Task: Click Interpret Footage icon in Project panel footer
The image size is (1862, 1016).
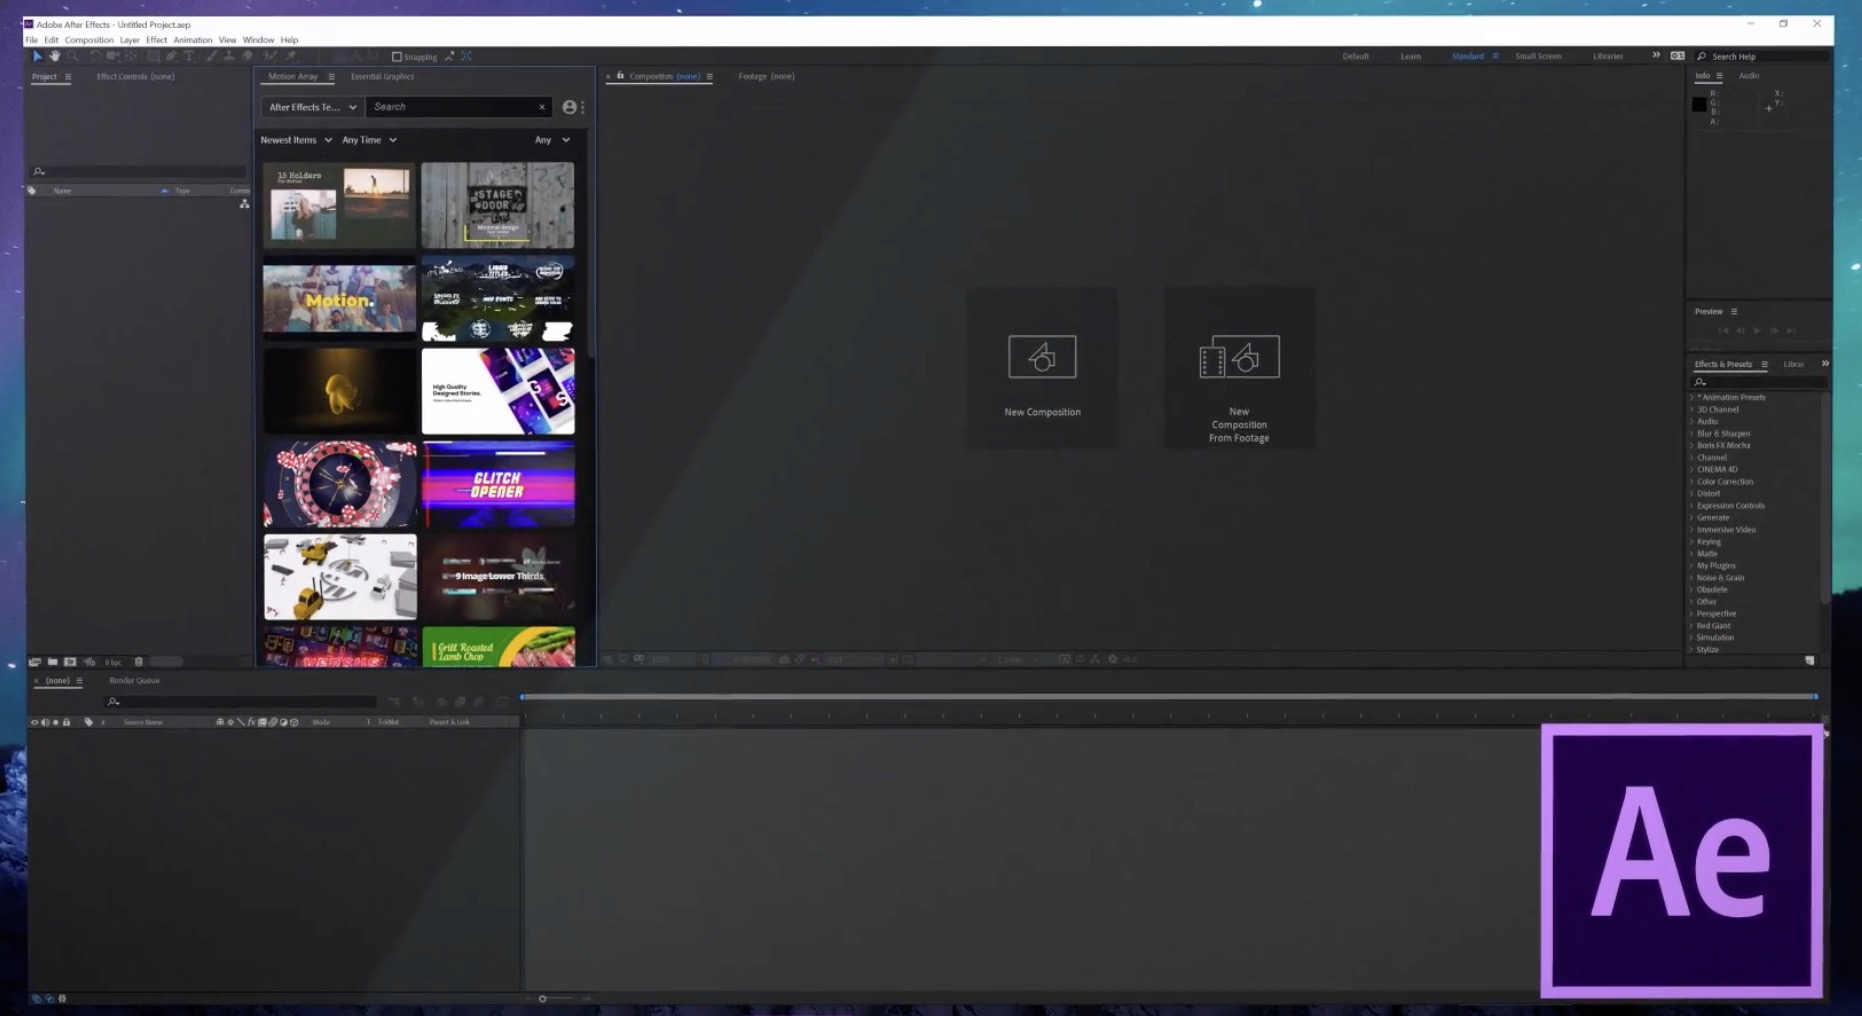Action: pos(35,662)
